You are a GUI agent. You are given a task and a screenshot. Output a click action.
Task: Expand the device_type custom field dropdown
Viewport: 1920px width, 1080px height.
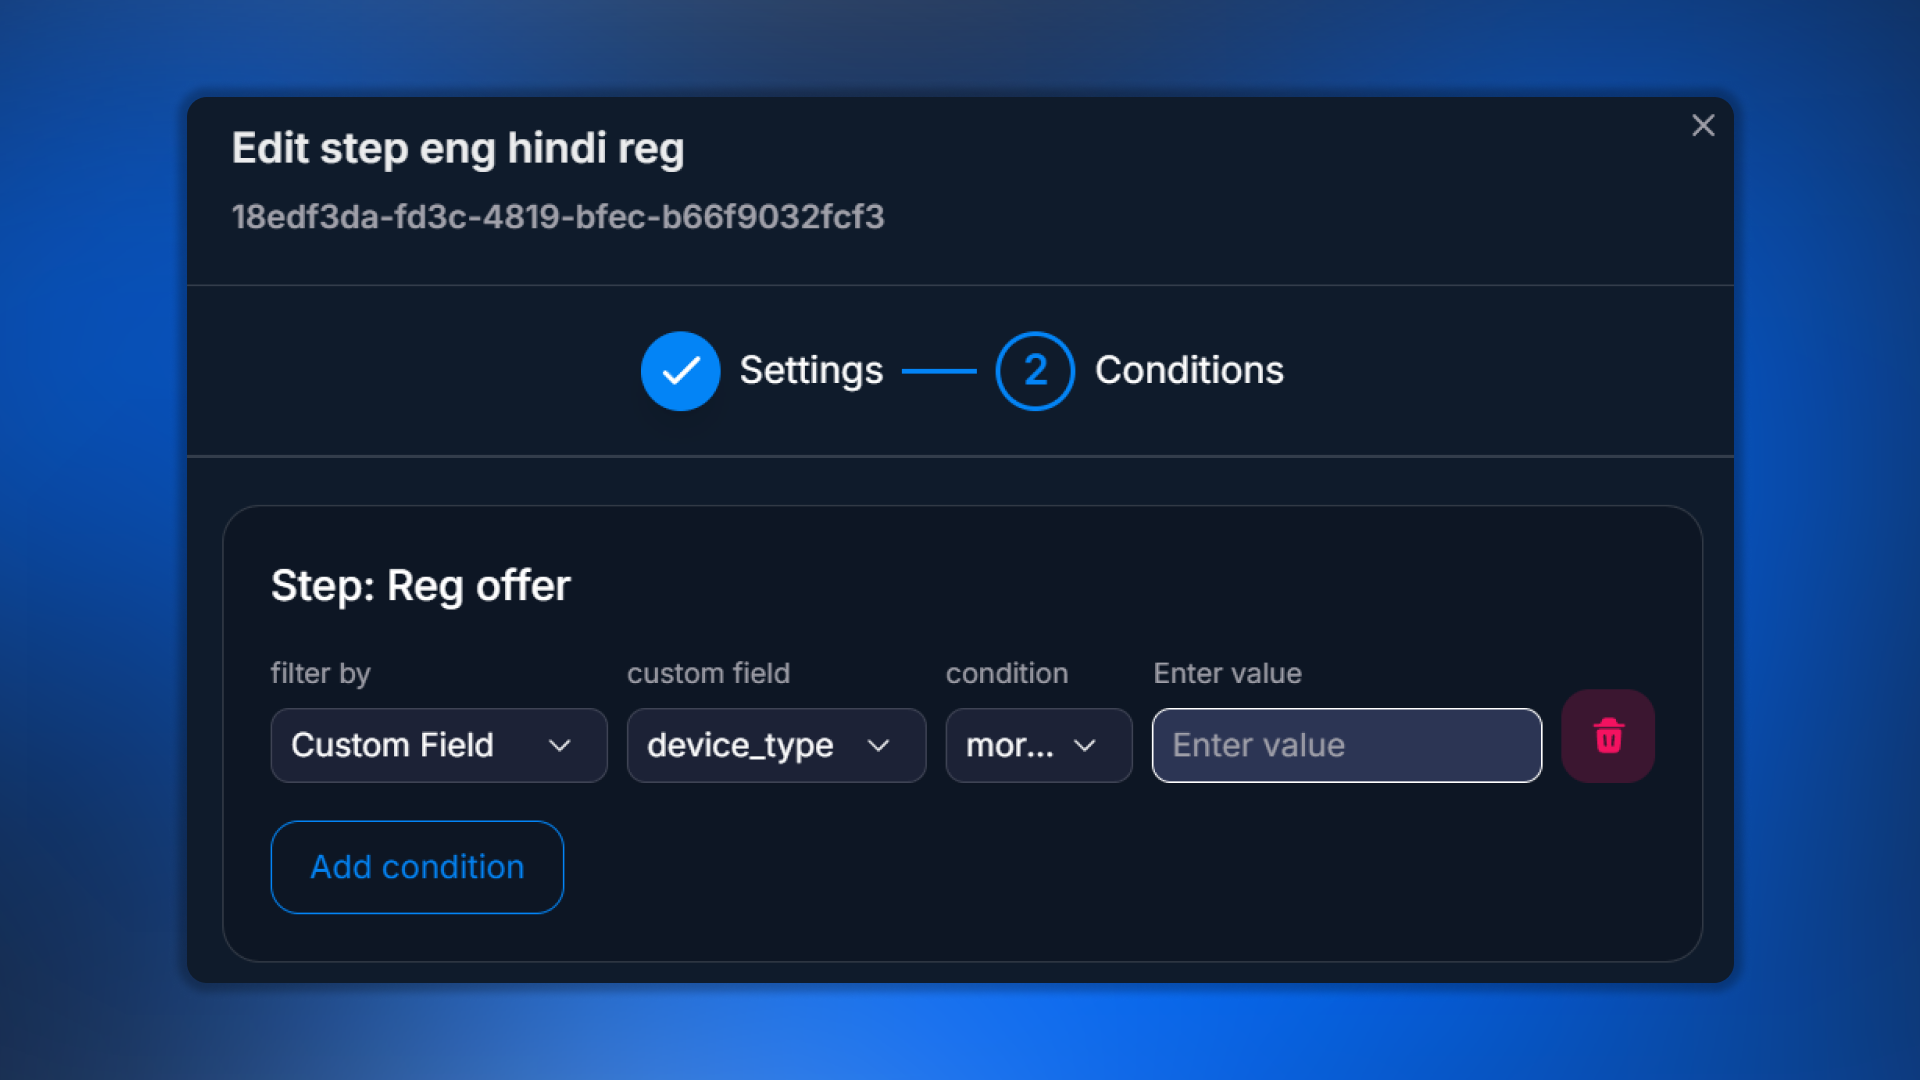click(x=776, y=745)
